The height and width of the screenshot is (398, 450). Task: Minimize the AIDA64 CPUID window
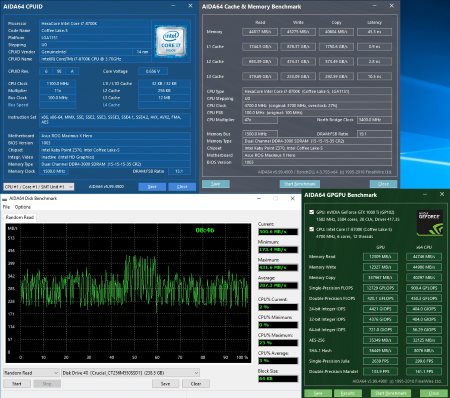pyautogui.click(x=173, y=6)
